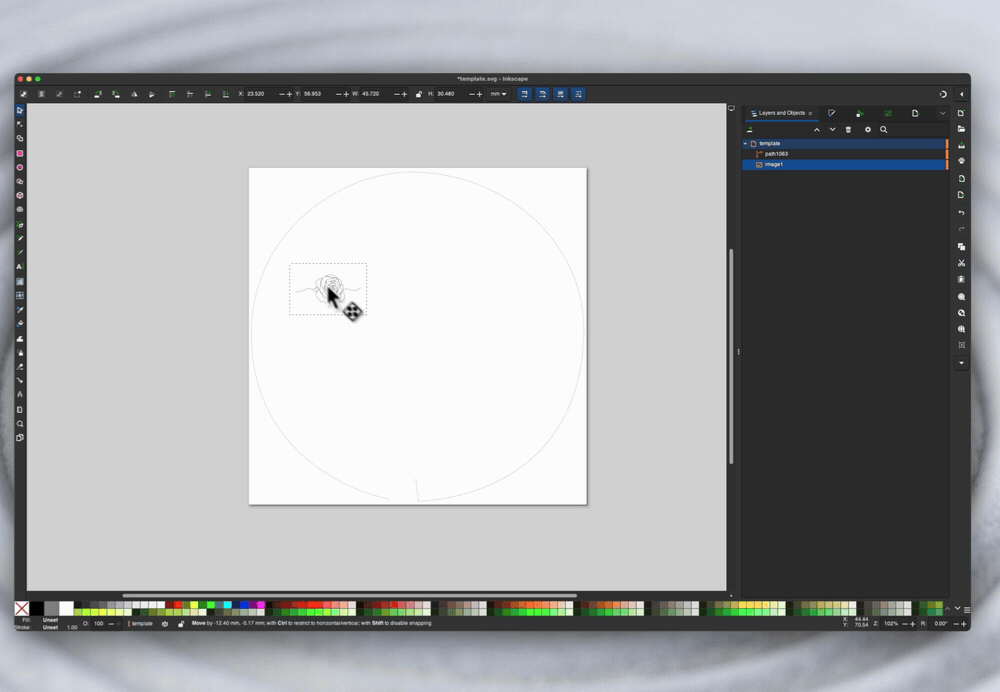Select the Gradient tool
1000x692 pixels.
(20, 281)
